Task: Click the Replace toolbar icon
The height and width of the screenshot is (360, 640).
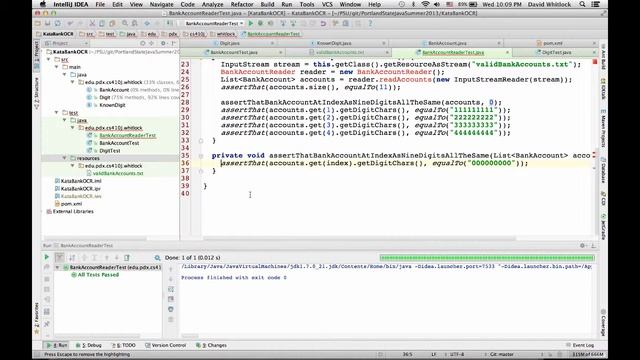Action: (x=134, y=23)
